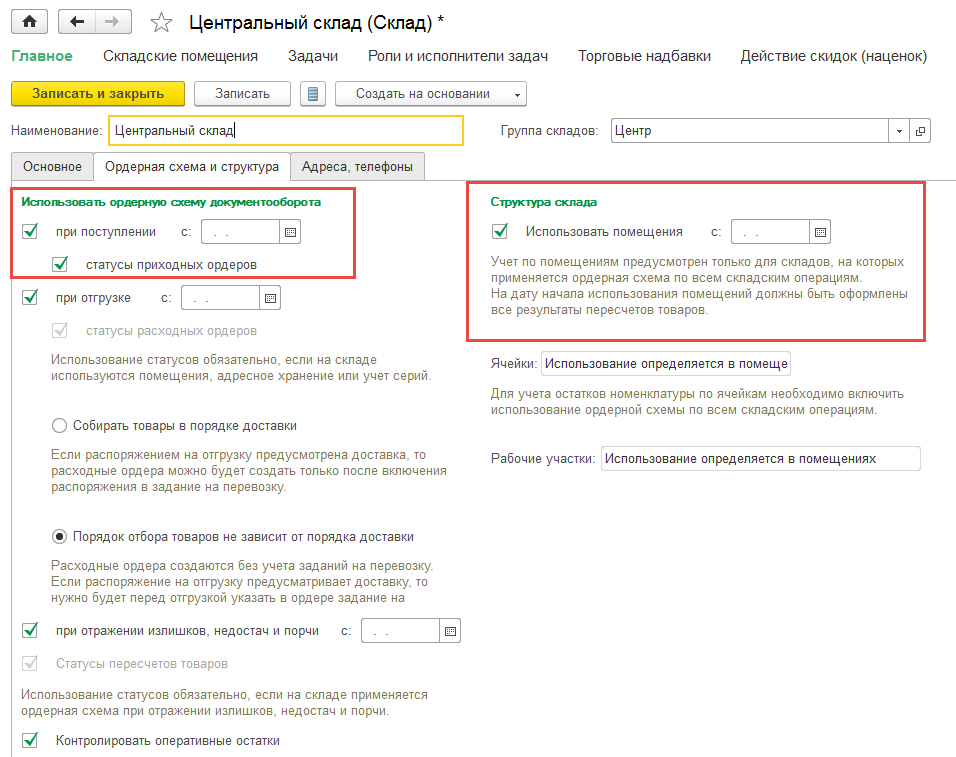This screenshot has width=956, height=757.
Task: Open 'Складские помещения' navigation item
Action: [x=180, y=56]
